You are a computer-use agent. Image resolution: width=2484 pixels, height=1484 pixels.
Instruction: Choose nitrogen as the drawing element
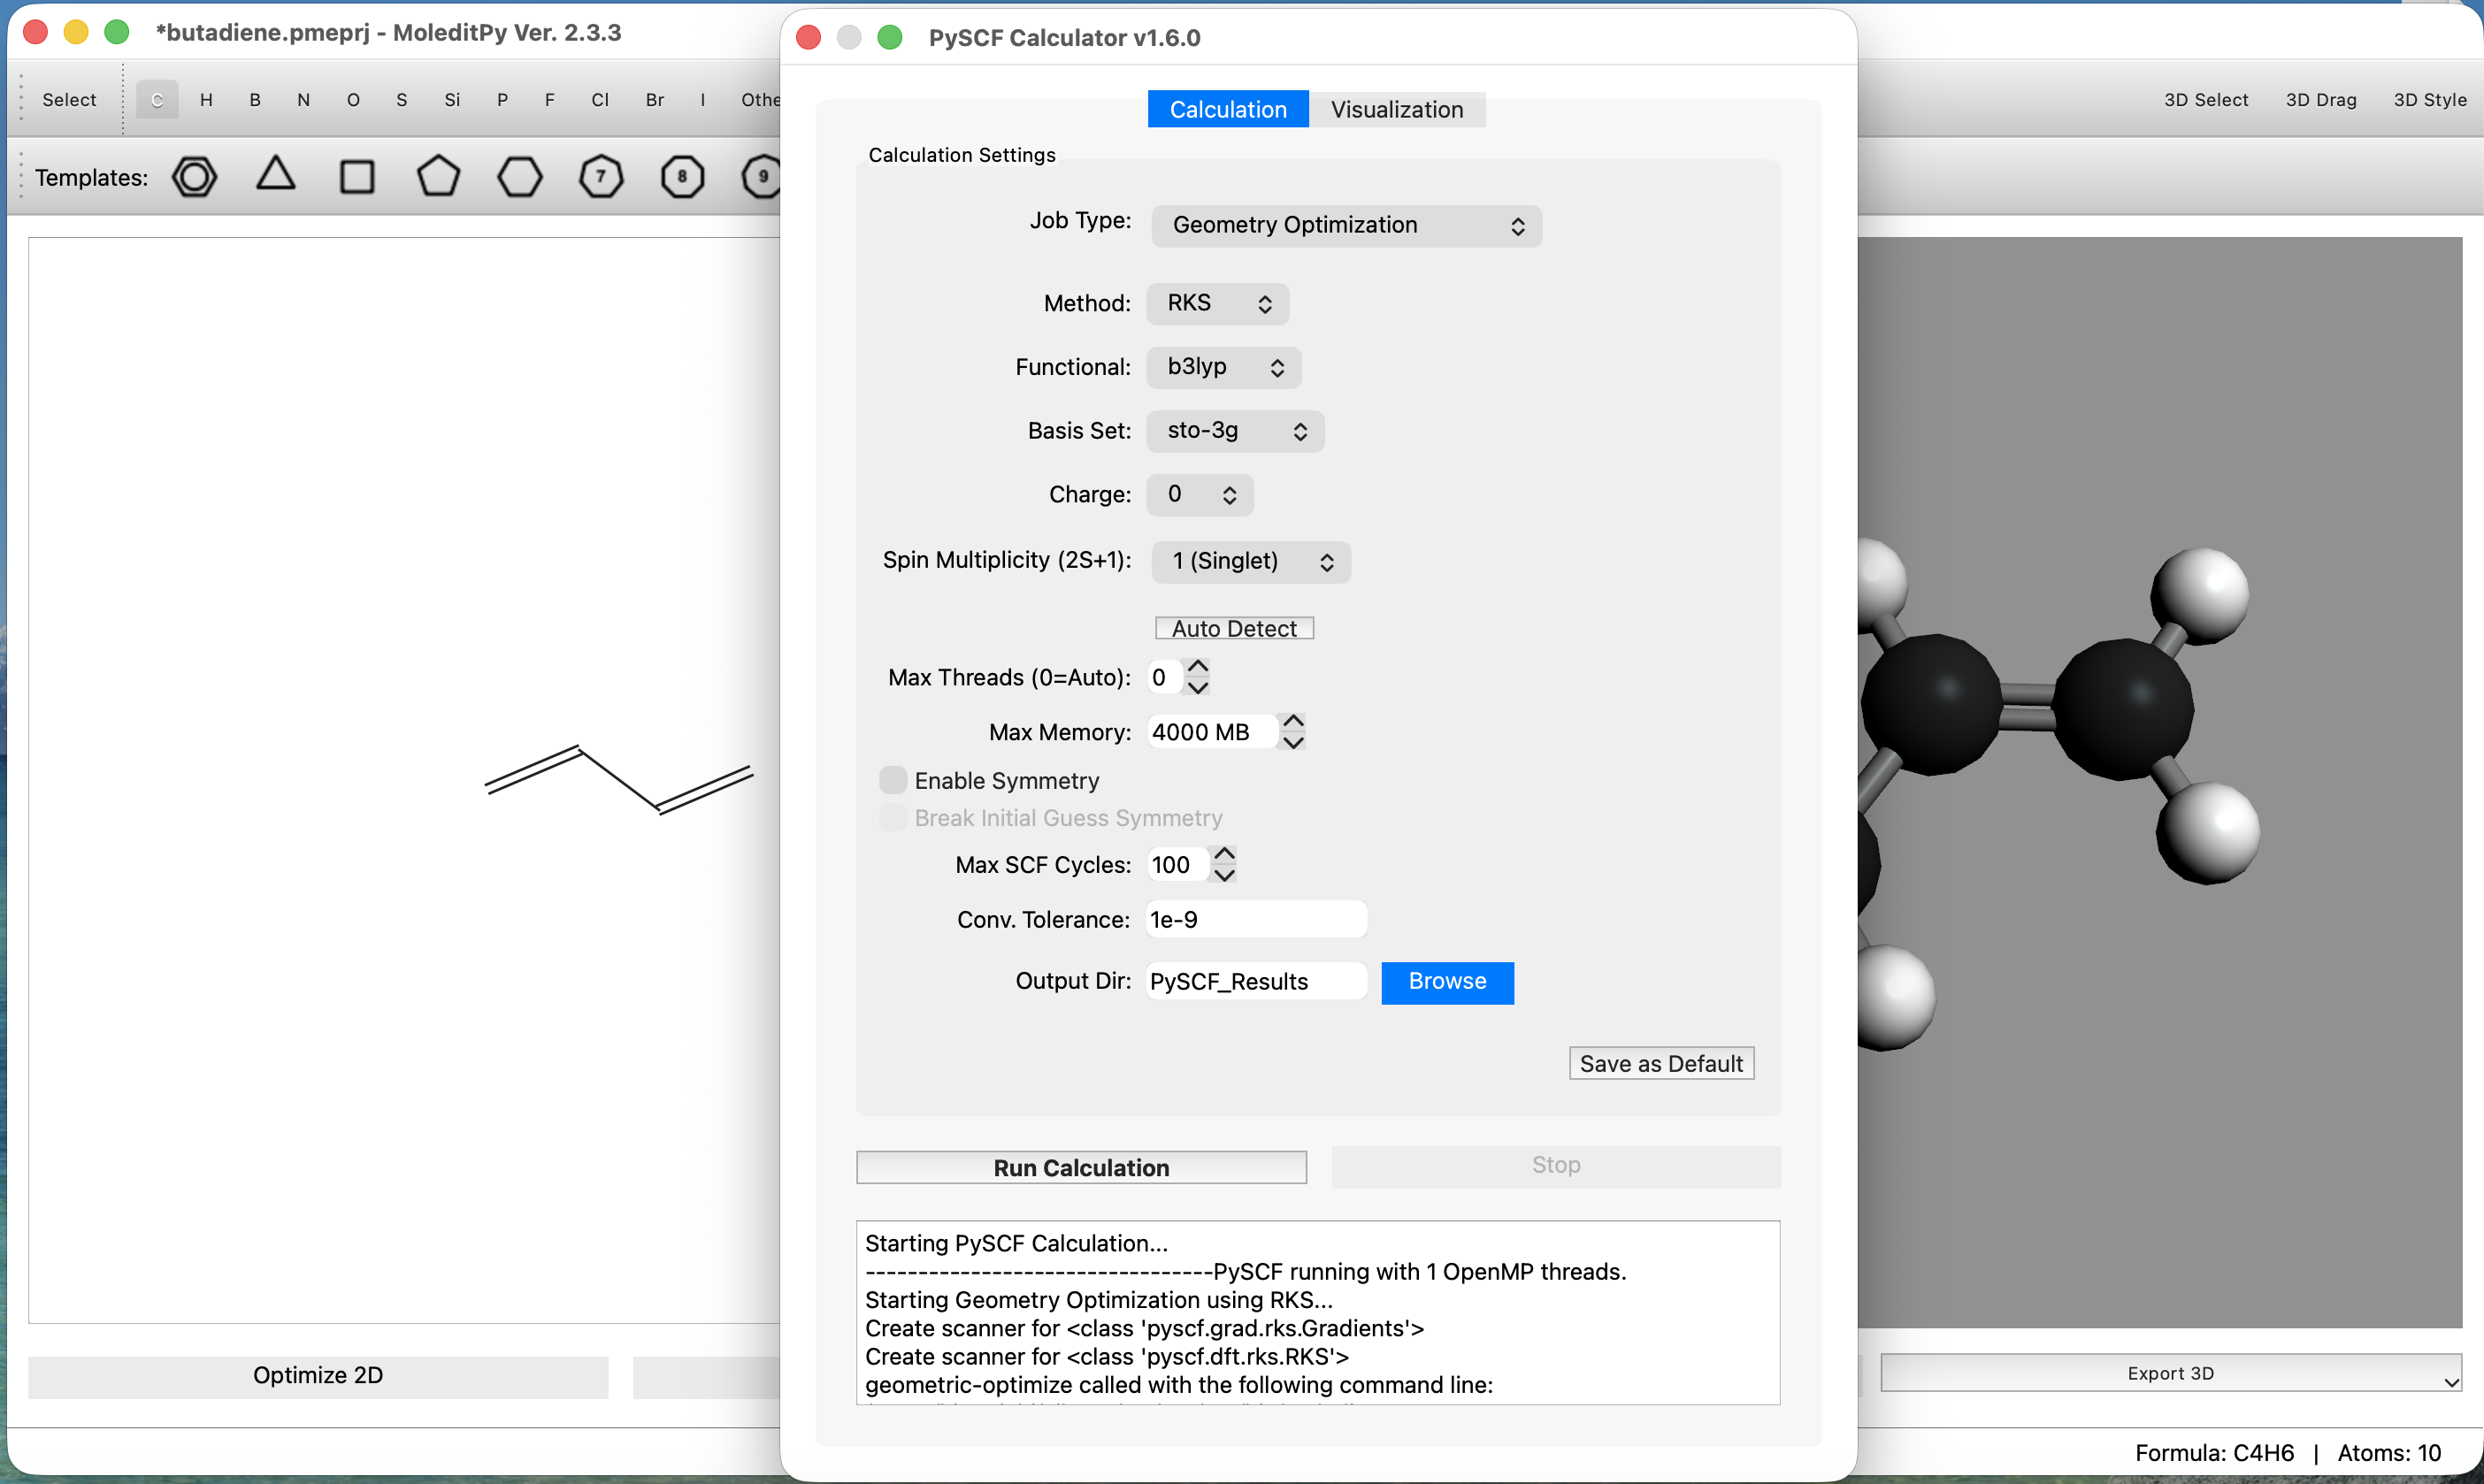pyautogui.click(x=303, y=99)
